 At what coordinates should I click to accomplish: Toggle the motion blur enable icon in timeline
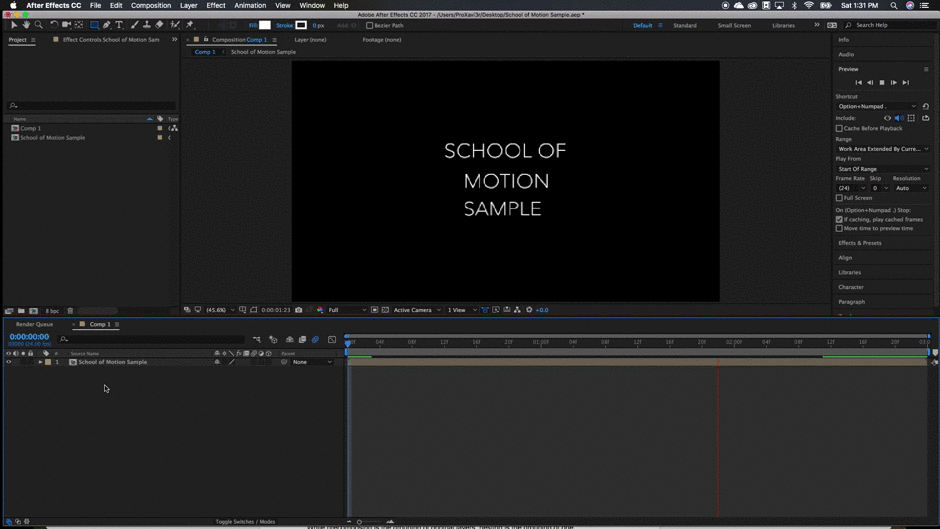pos(315,339)
